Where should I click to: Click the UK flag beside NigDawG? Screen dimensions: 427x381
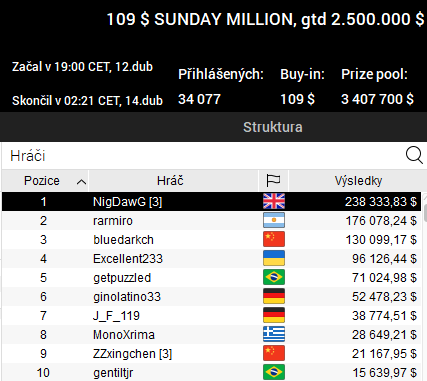[x=274, y=201]
